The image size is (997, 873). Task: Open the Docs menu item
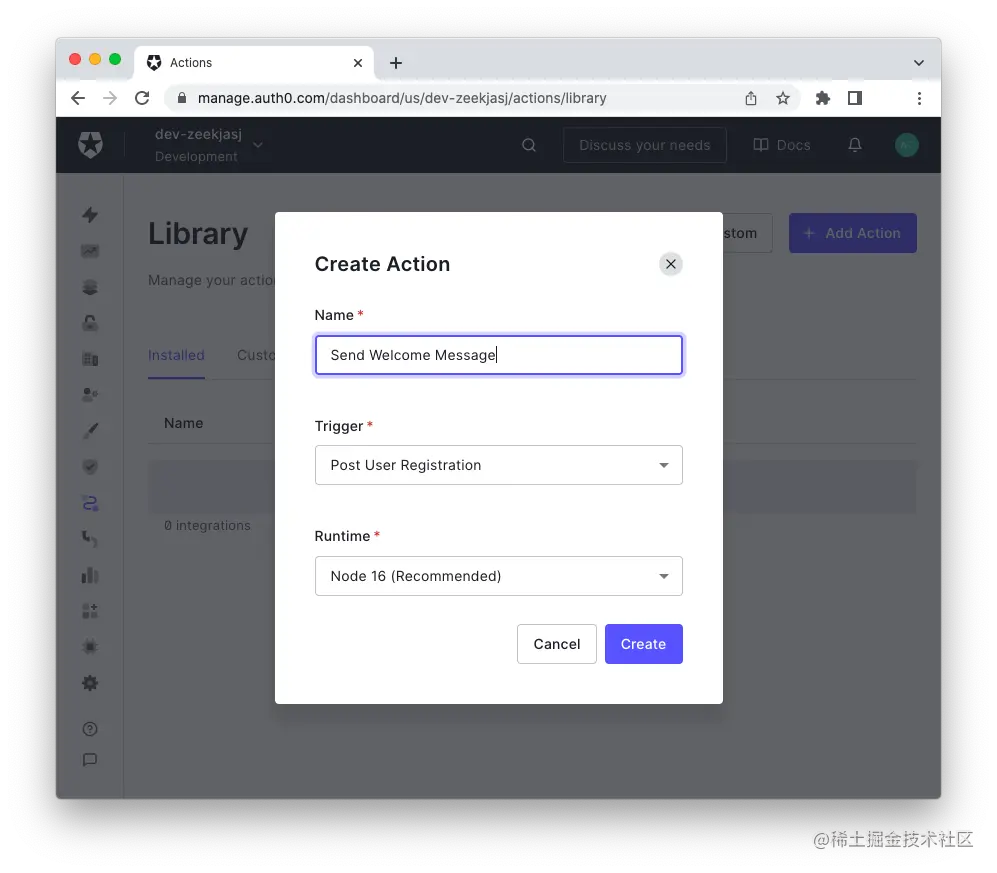(x=781, y=145)
